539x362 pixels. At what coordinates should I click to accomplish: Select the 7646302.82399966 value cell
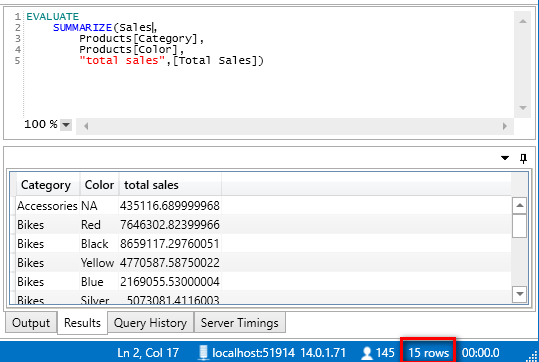pos(170,224)
